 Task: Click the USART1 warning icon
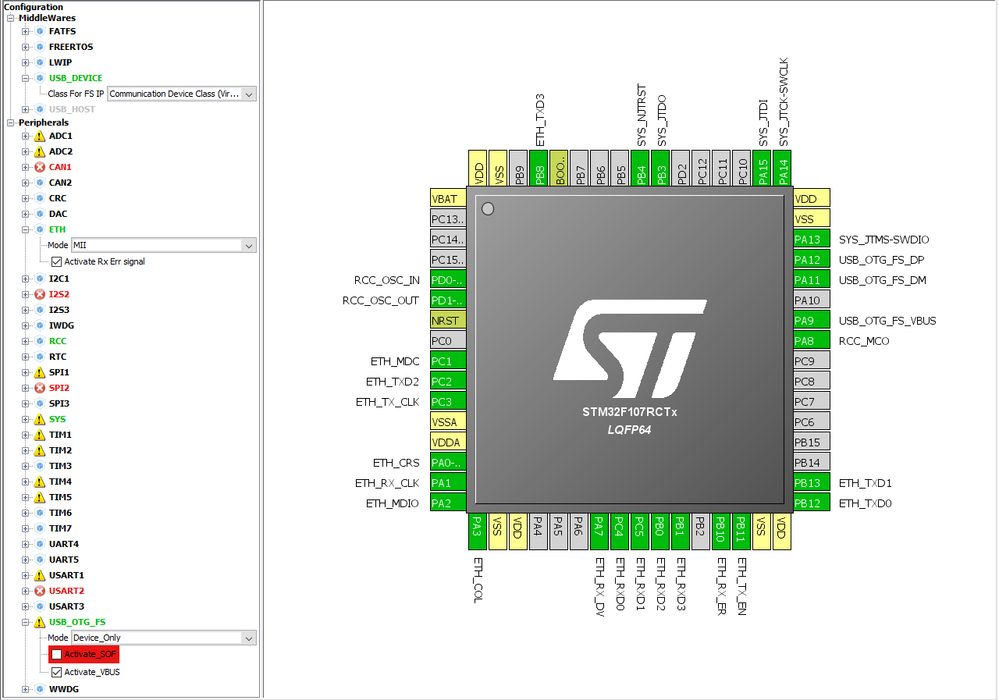pos(40,575)
